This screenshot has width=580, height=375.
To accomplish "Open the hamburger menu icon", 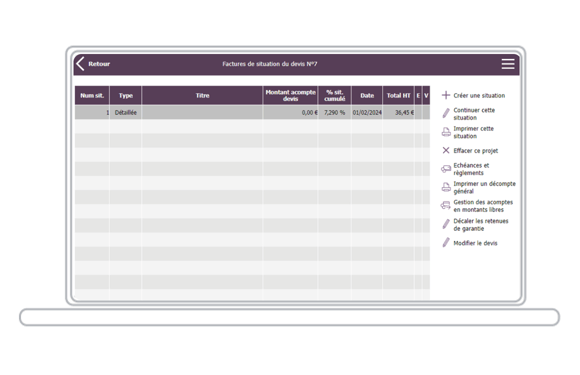I will click(x=508, y=64).
